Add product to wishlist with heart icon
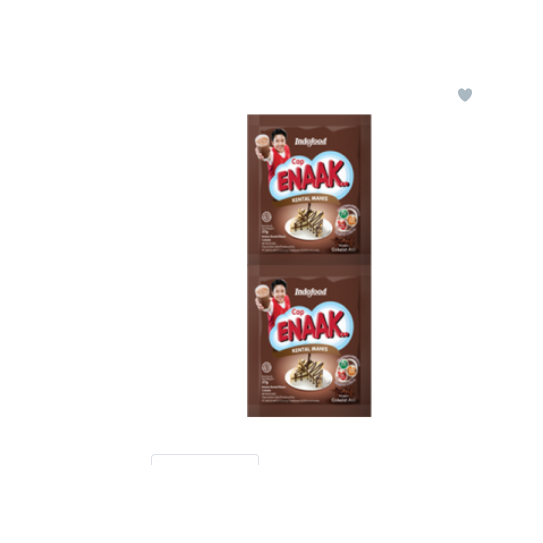The width and height of the screenshot is (543, 543). (x=465, y=95)
